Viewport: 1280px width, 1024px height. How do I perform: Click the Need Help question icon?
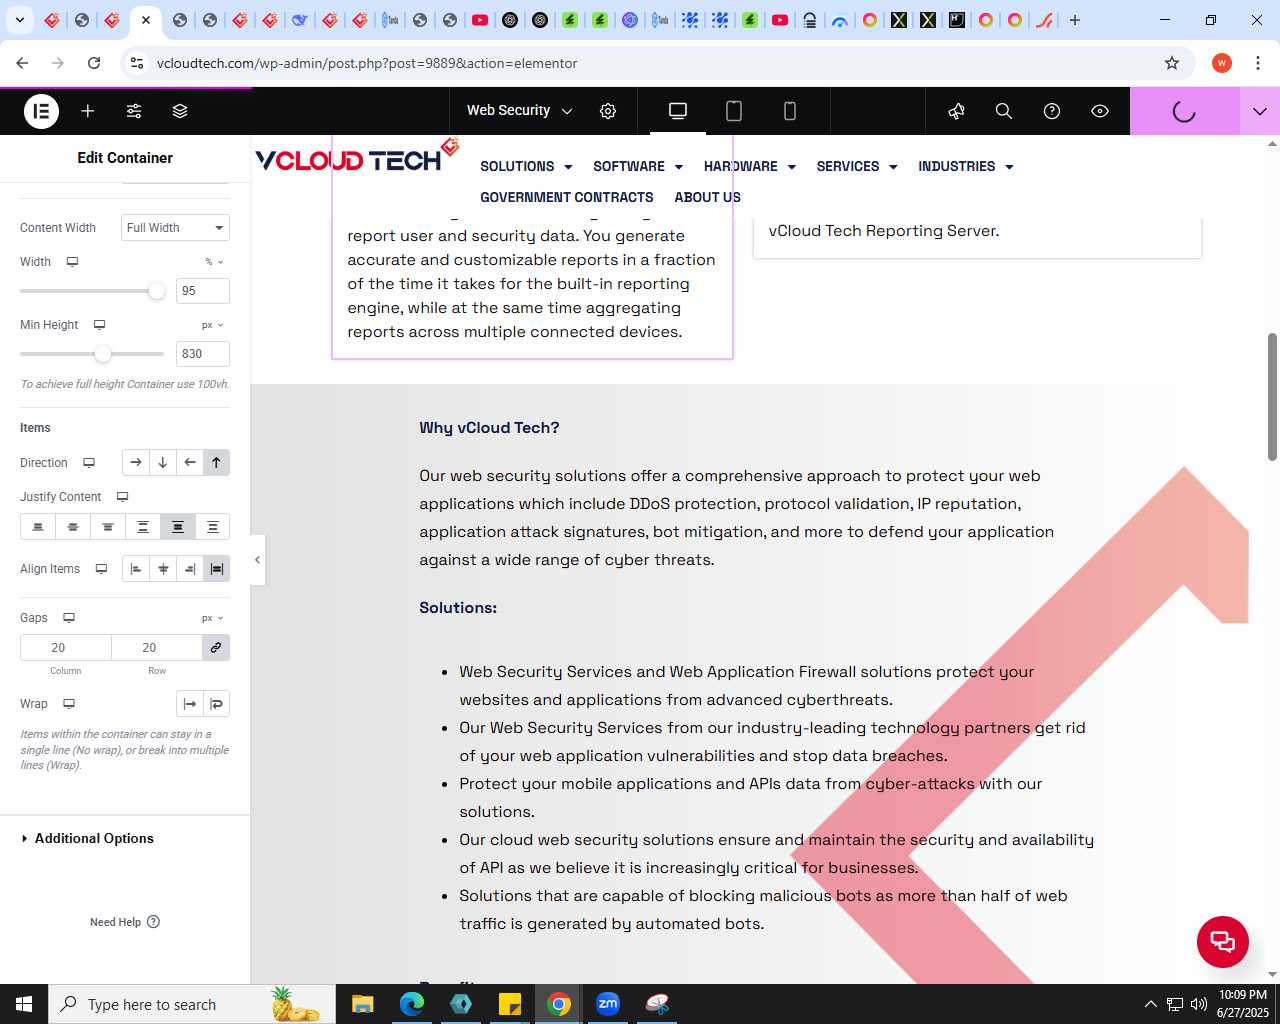[153, 922]
